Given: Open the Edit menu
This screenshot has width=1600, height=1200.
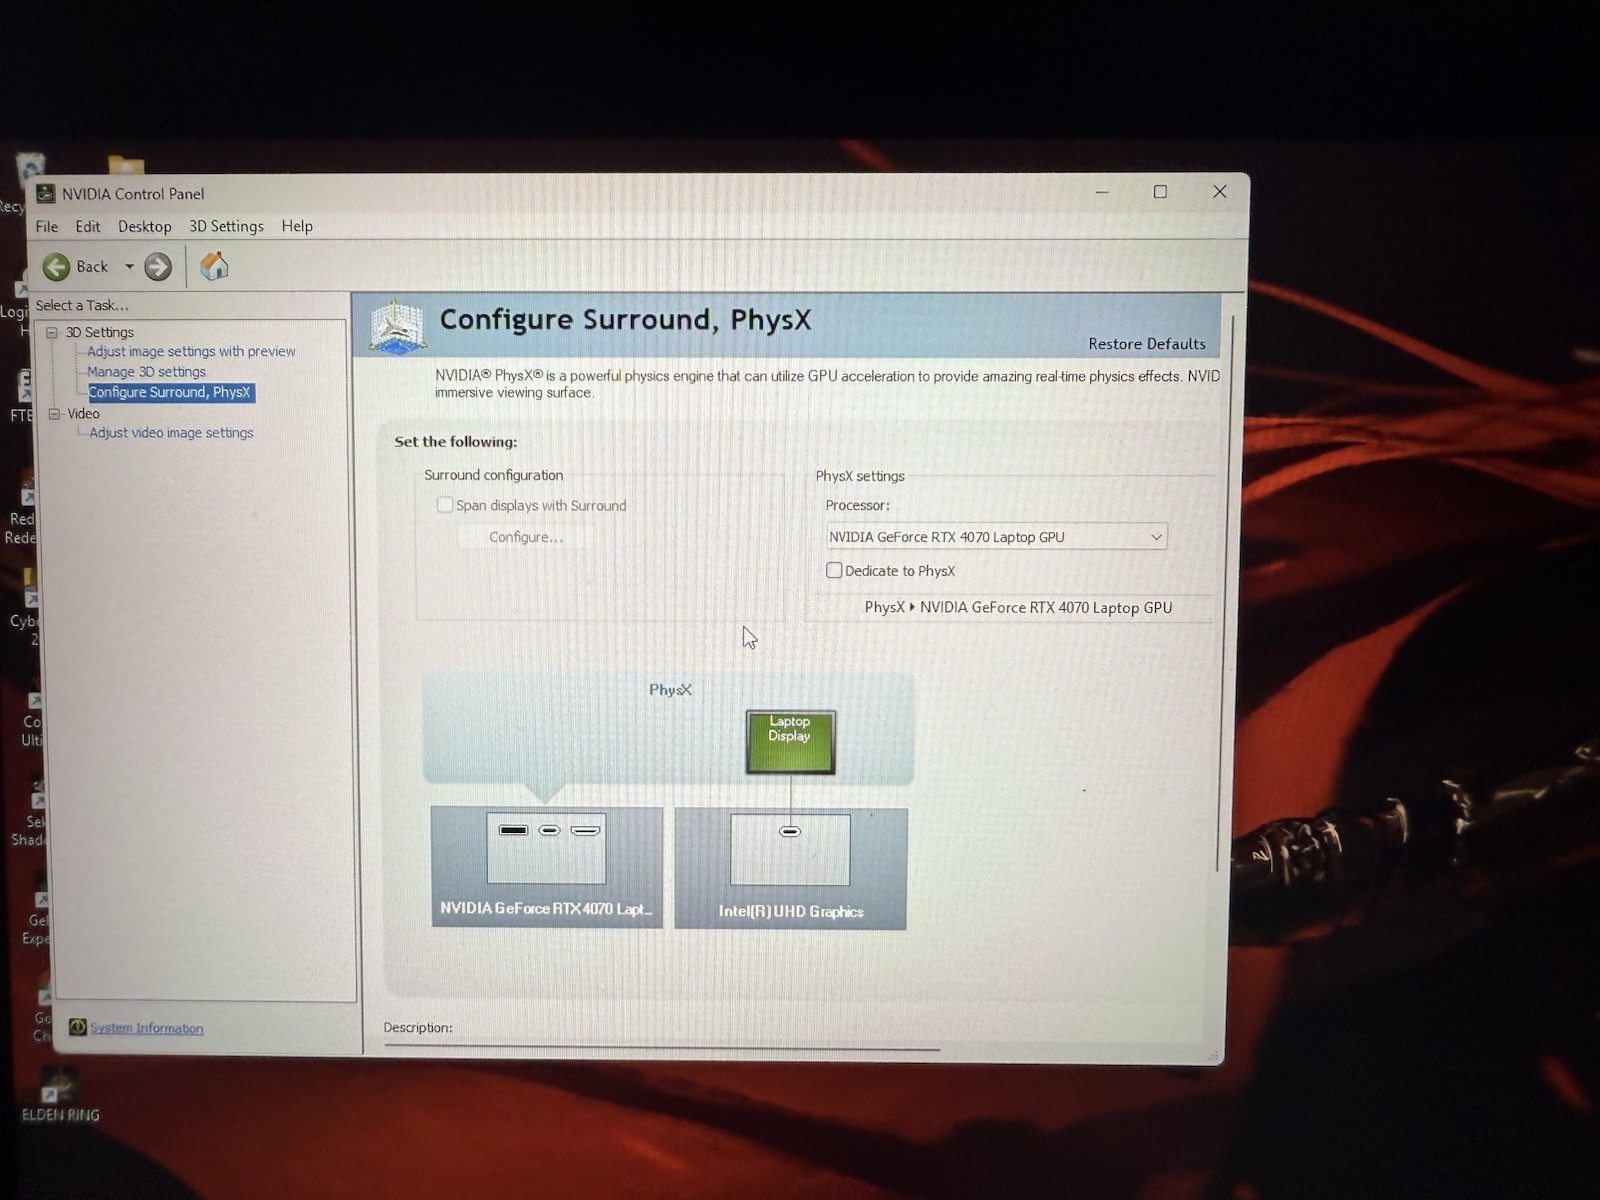Looking at the screenshot, I should tap(88, 226).
